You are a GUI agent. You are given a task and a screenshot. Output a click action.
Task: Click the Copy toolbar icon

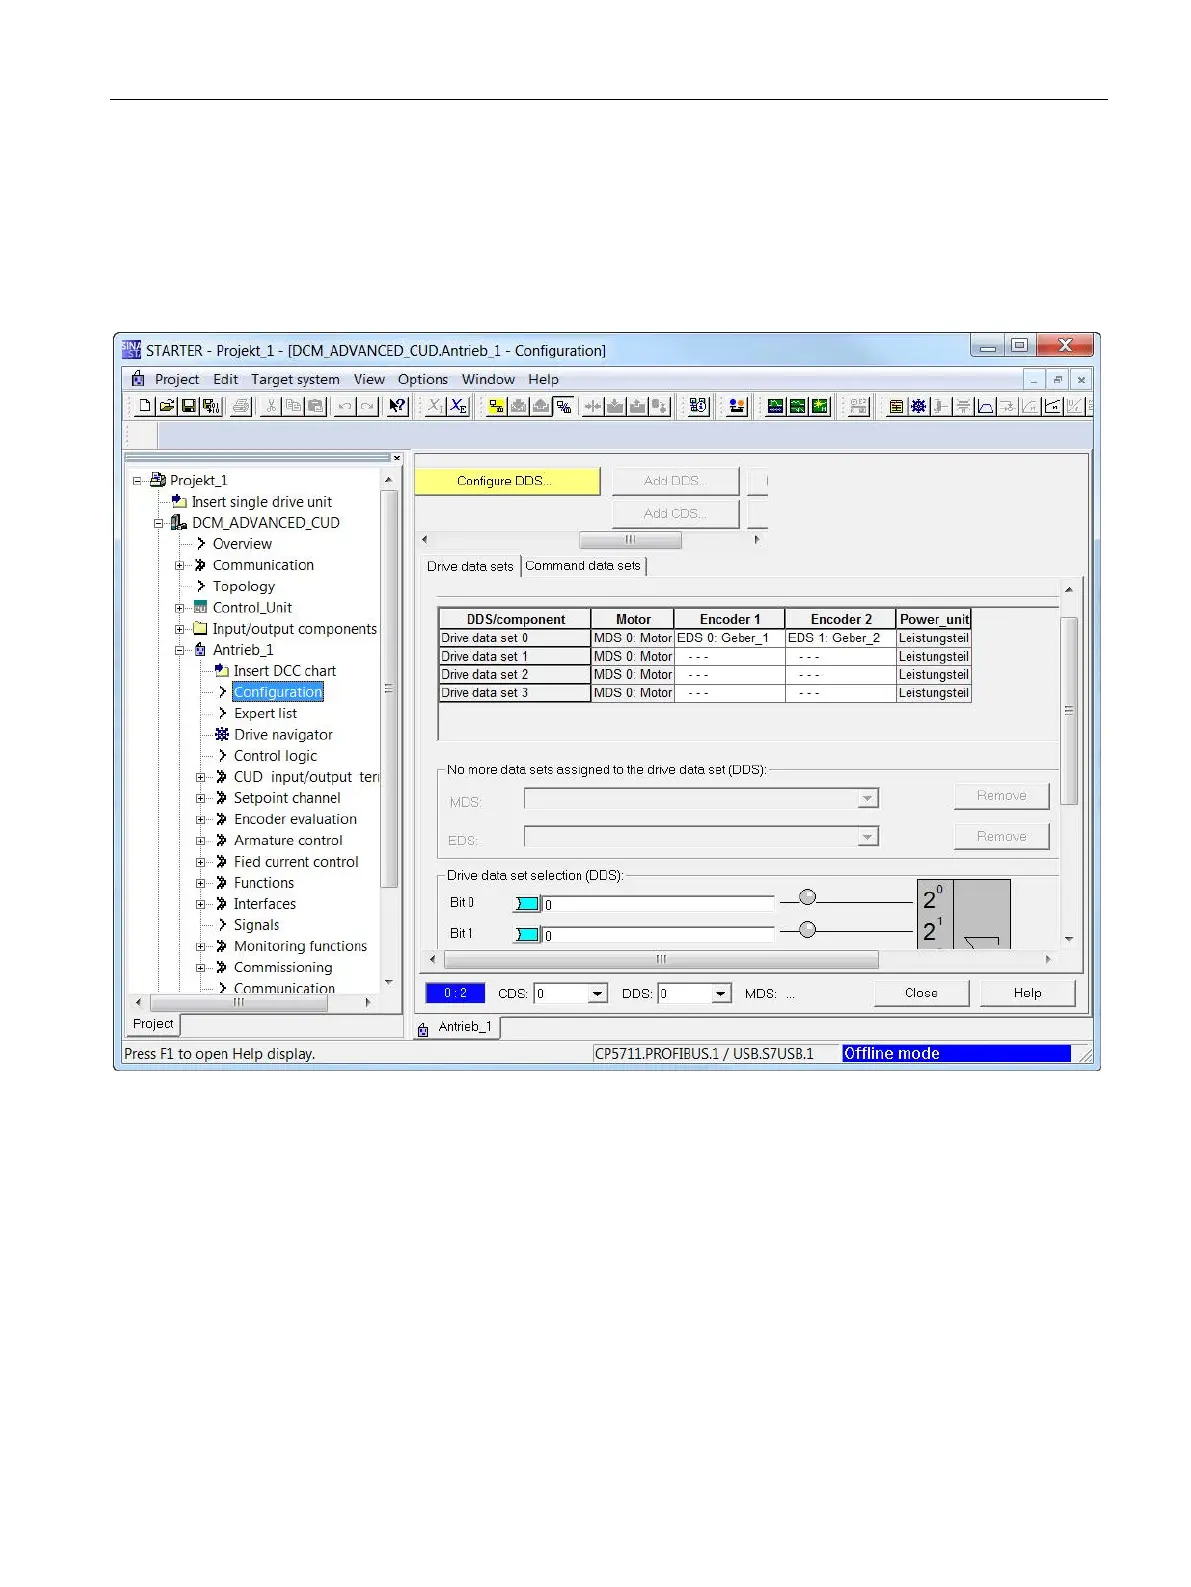(x=293, y=406)
